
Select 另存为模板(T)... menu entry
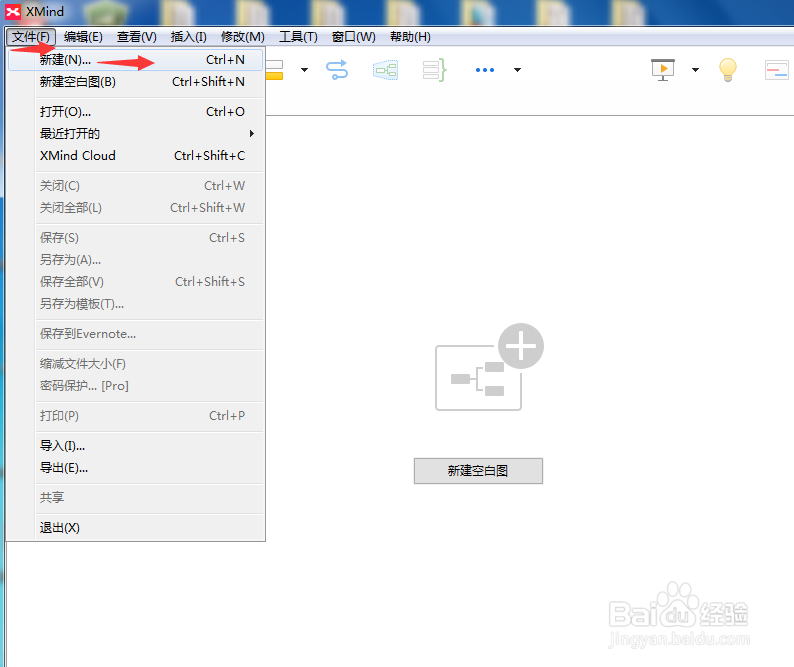click(136, 304)
